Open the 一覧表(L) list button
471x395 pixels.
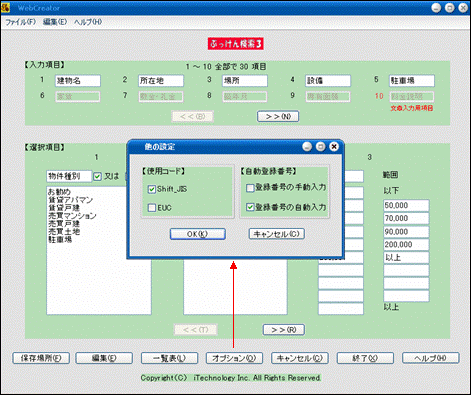pyautogui.click(x=169, y=358)
